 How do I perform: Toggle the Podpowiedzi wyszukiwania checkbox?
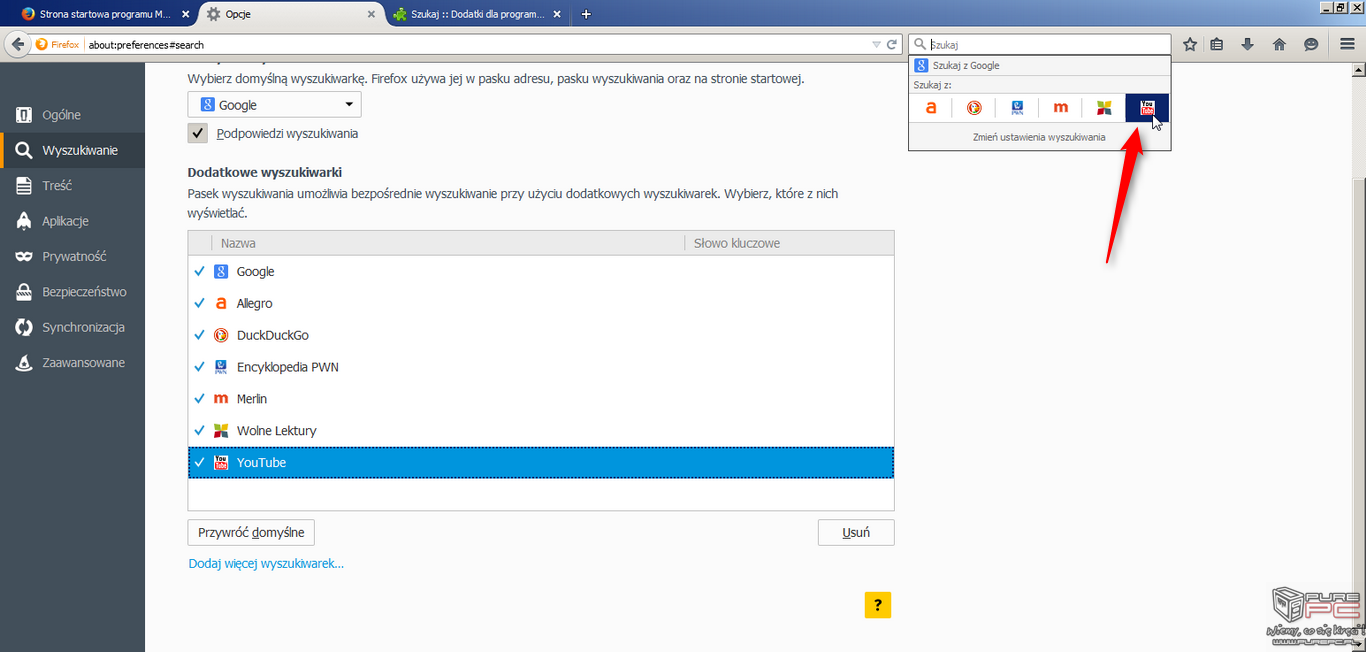pyautogui.click(x=198, y=134)
